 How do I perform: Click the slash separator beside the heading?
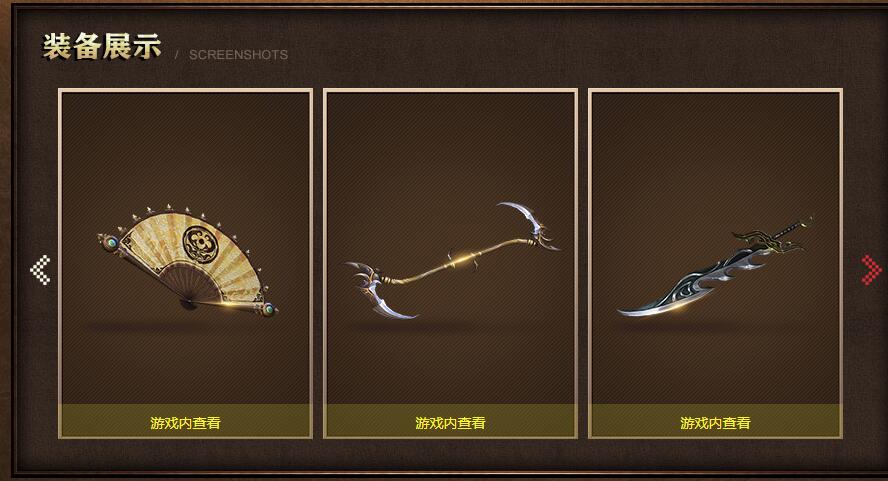pyautogui.click(x=177, y=55)
